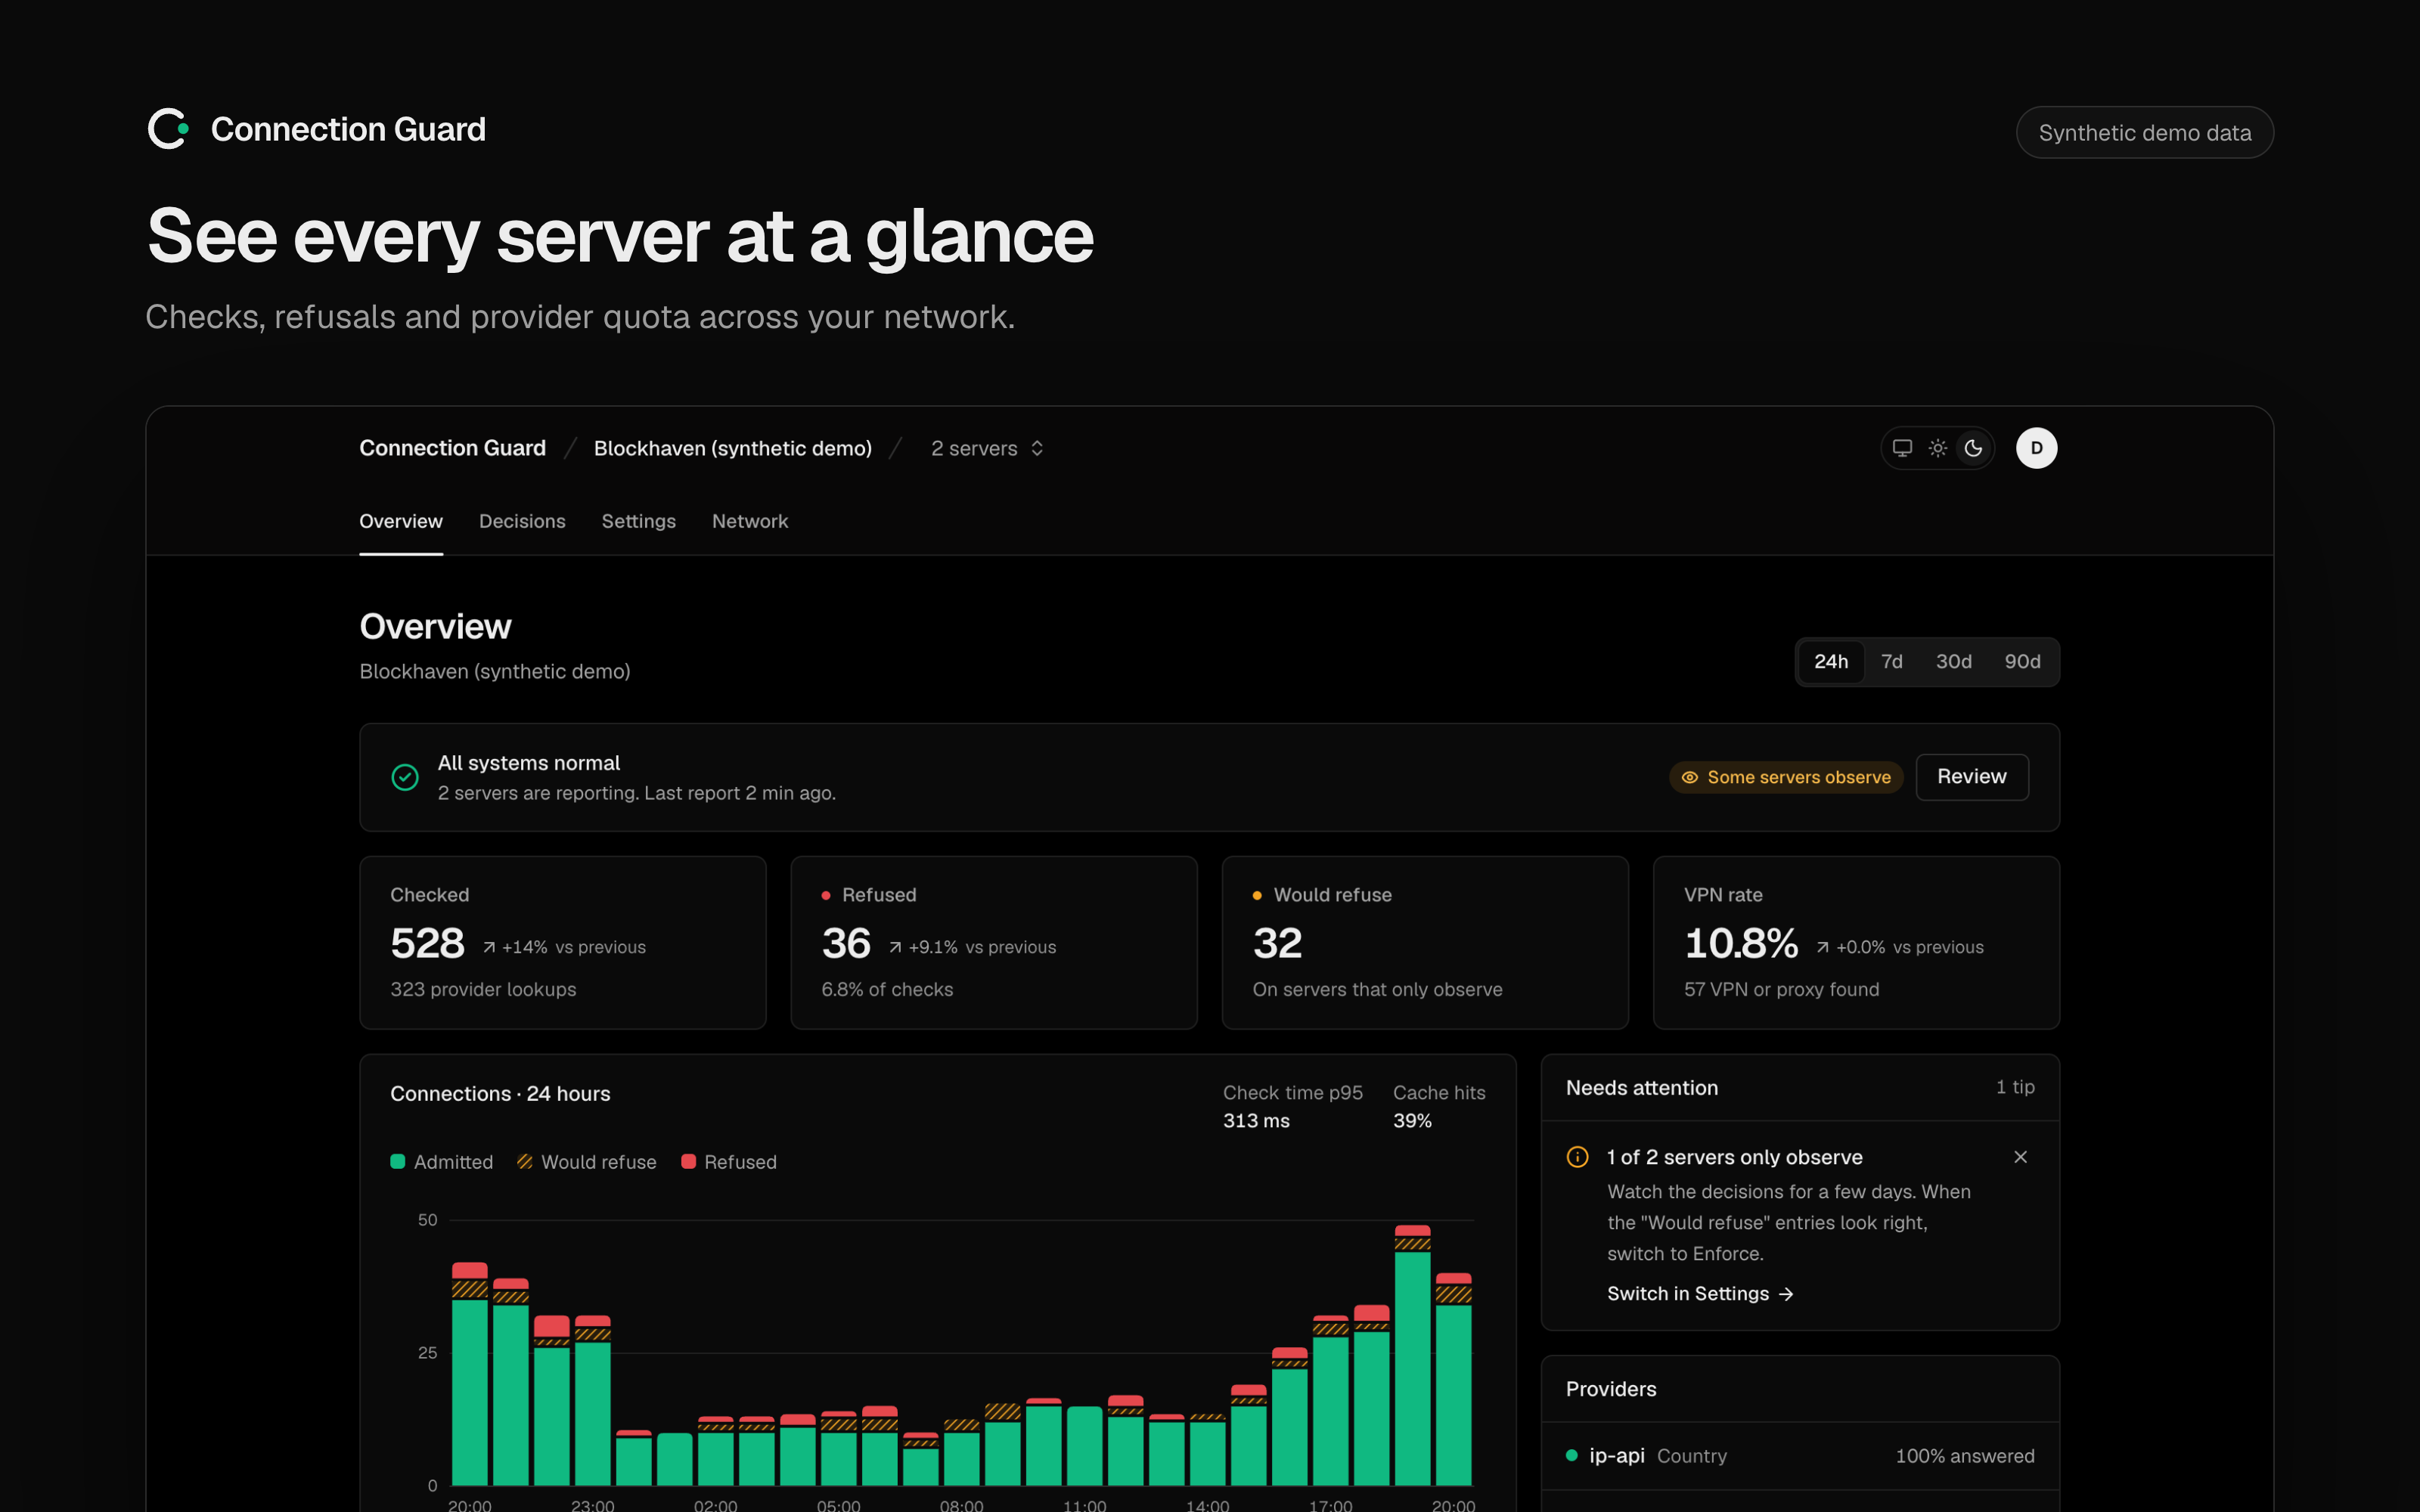Click Blockhaven (synthetic demo) breadcrumb
2420x1512 pixels.
pyautogui.click(x=733, y=448)
